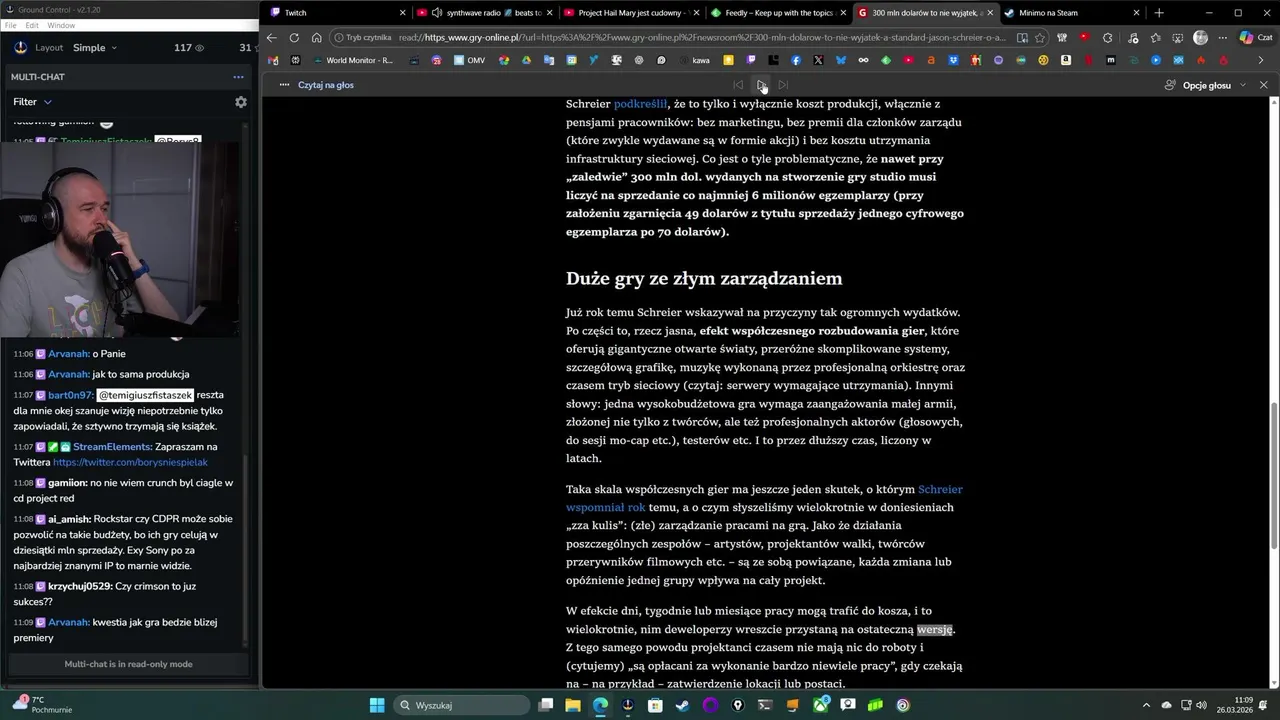Click username krzychuj0529 in chat
Viewport: 1280px width, 720px height.
pyautogui.click(x=80, y=586)
